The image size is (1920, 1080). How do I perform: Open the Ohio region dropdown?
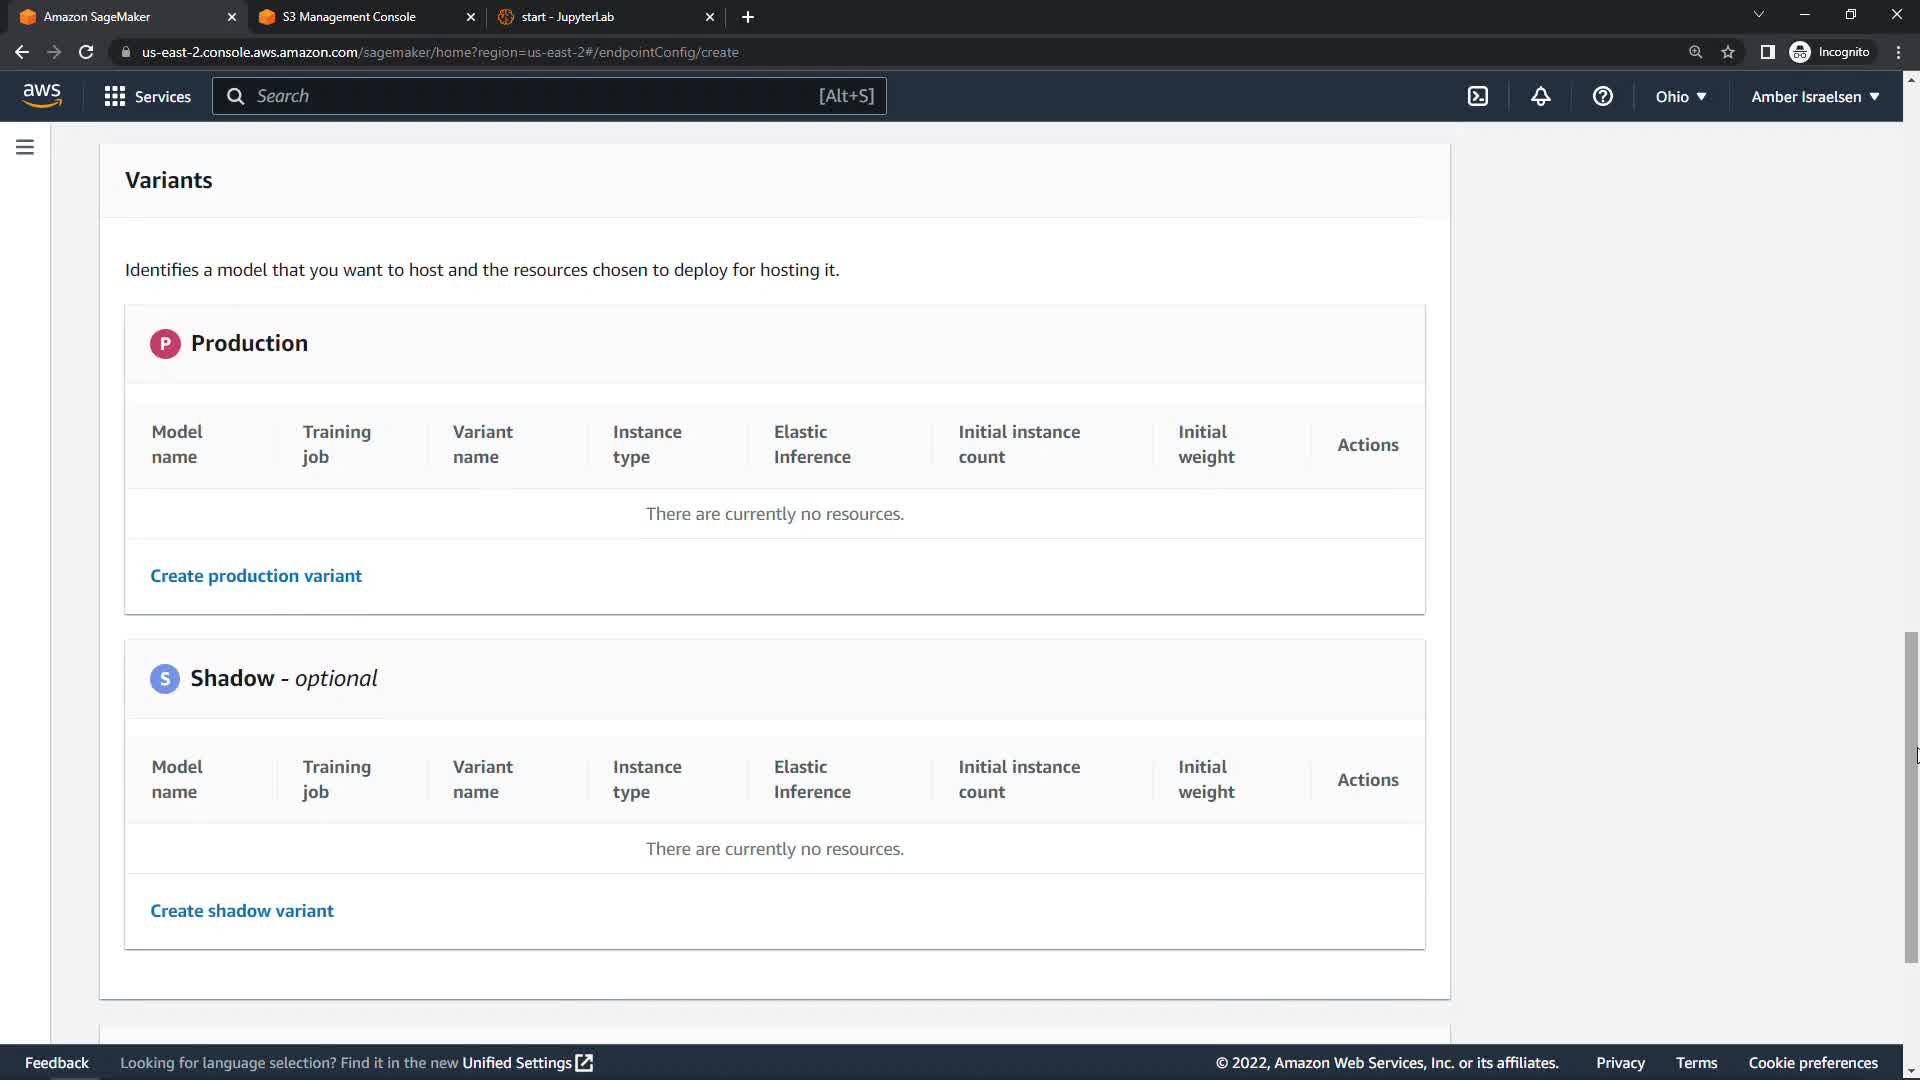pos(1680,96)
